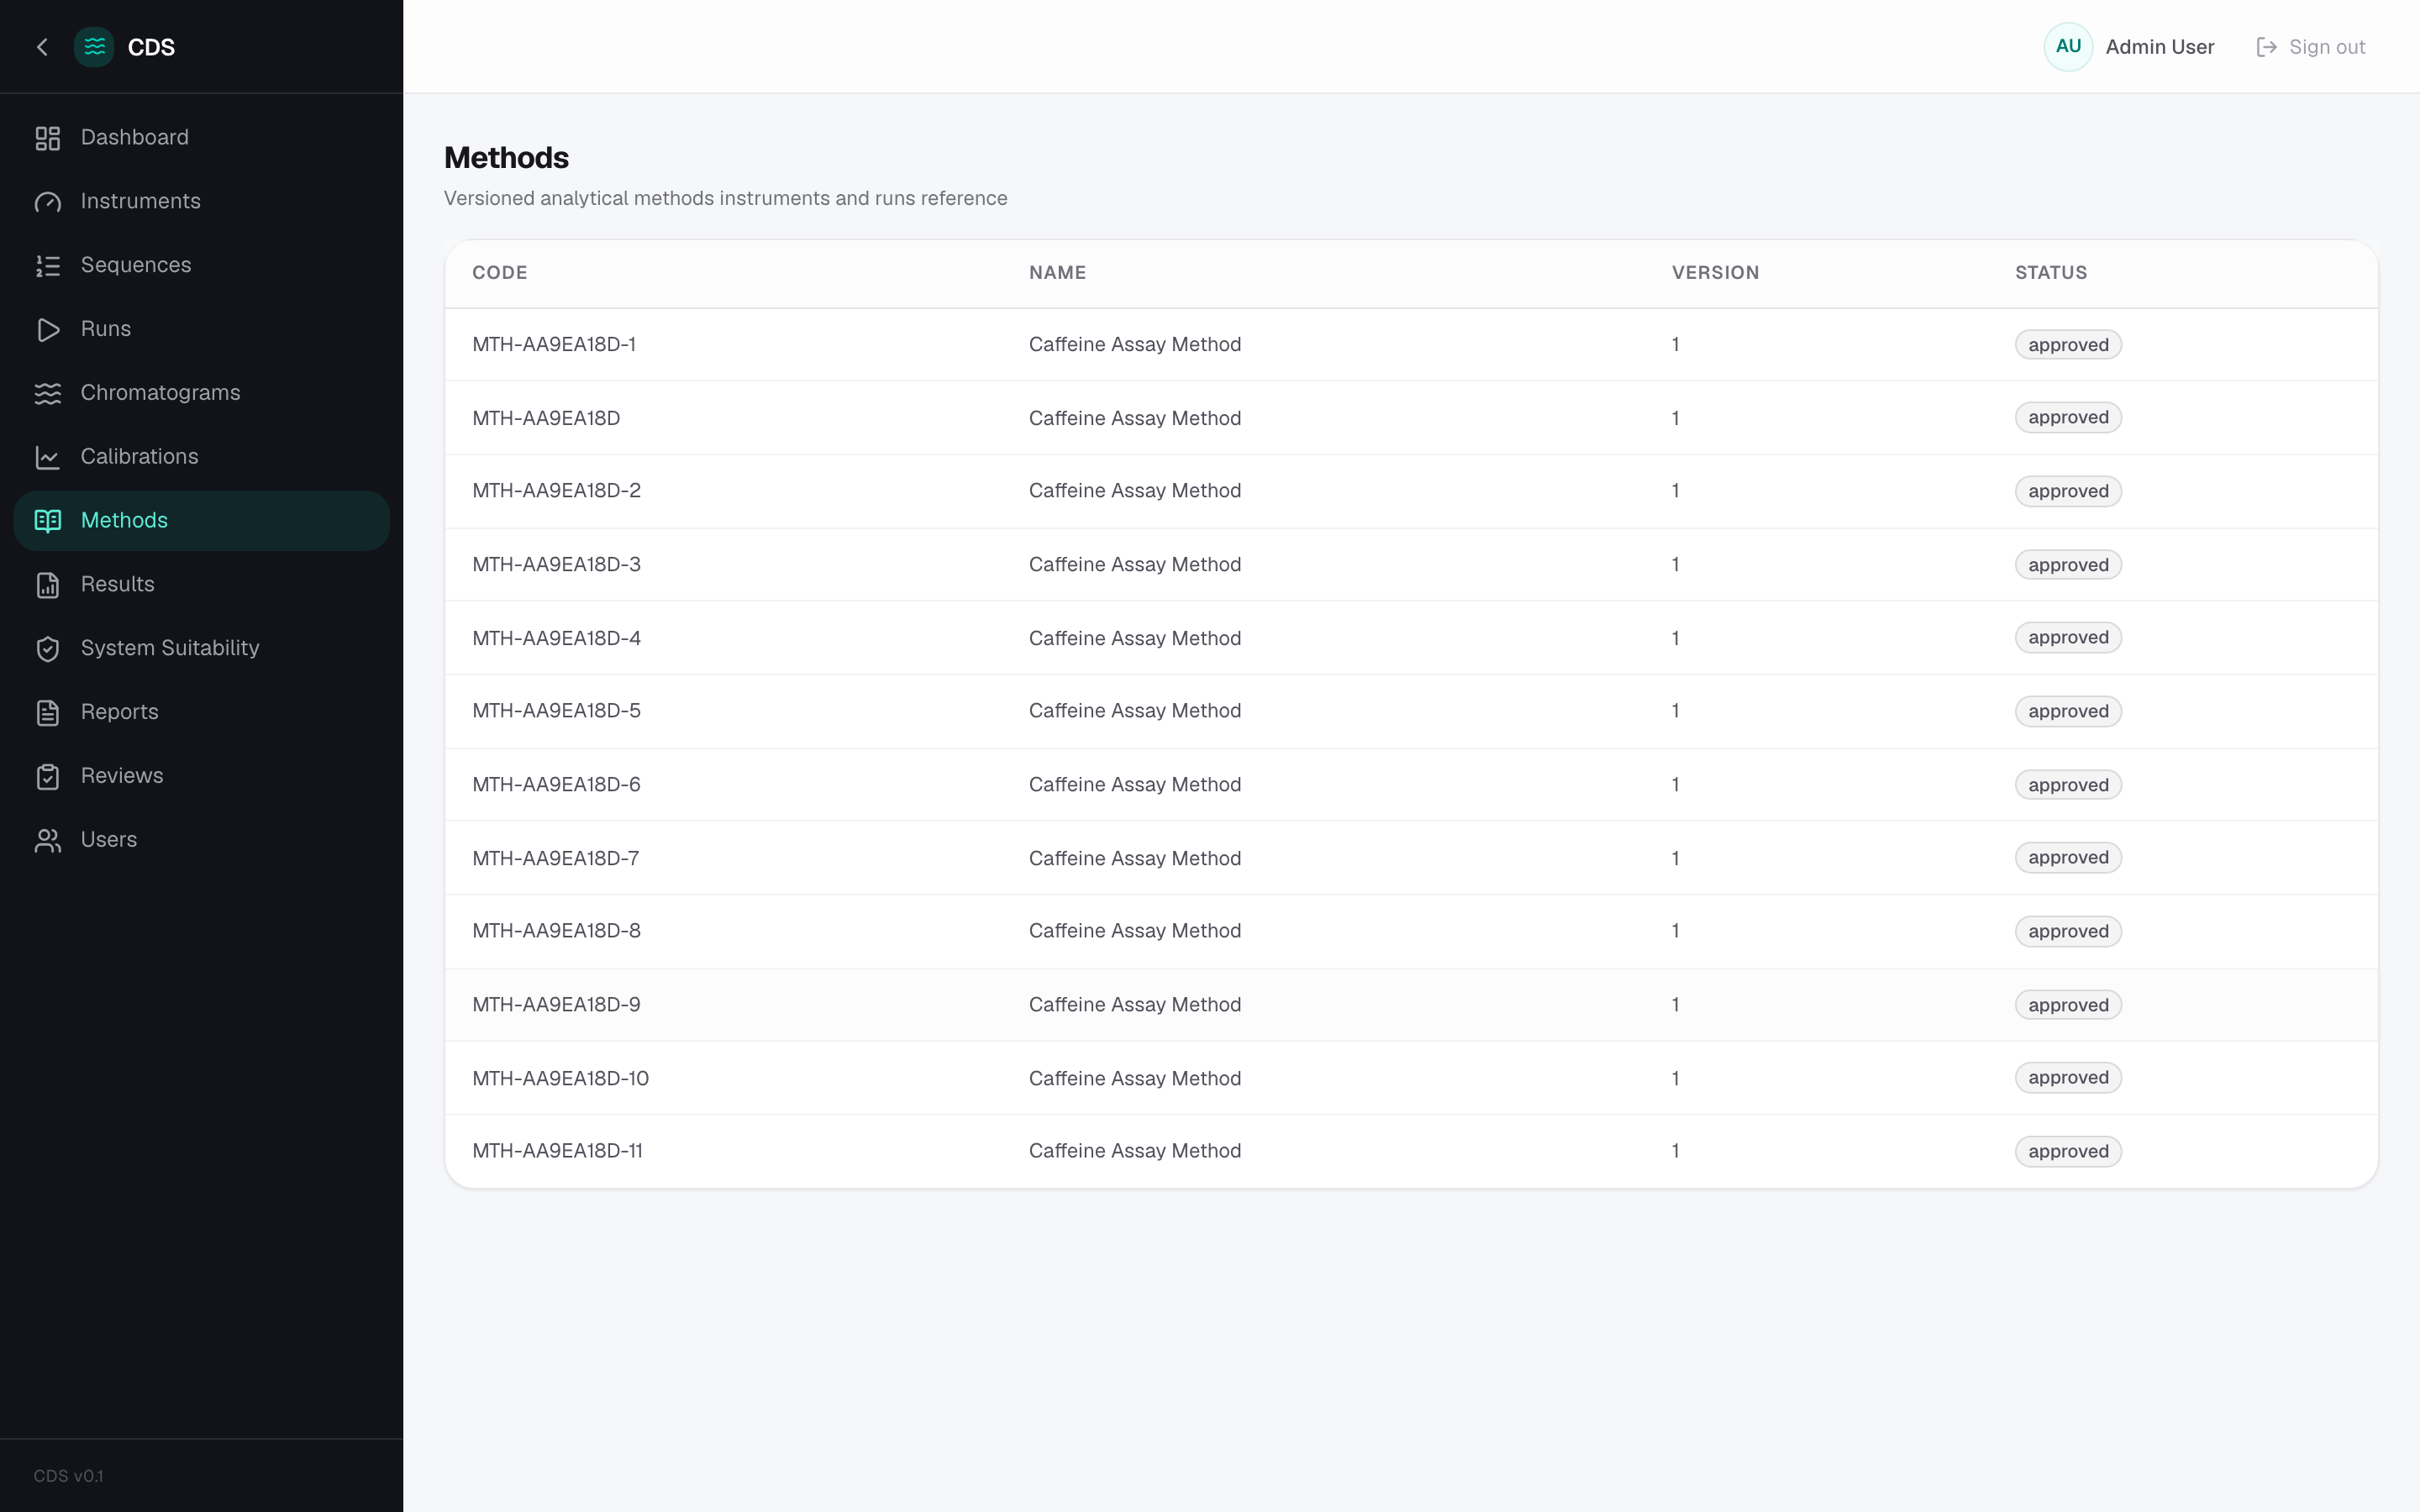Image resolution: width=2420 pixels, height=1512 pixels.
Task: Select method code MTH-AA9EA18D-10
Action: 560,1078
